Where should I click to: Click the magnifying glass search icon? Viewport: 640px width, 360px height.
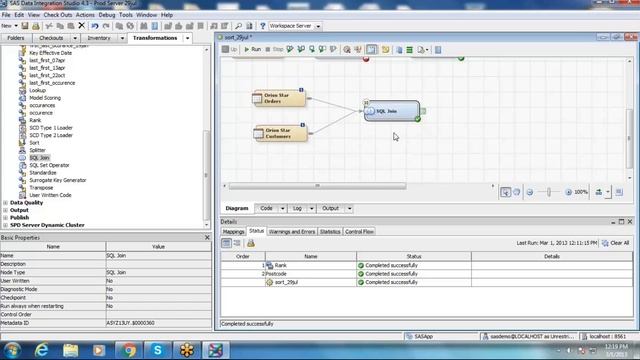(x=238, y=26)
